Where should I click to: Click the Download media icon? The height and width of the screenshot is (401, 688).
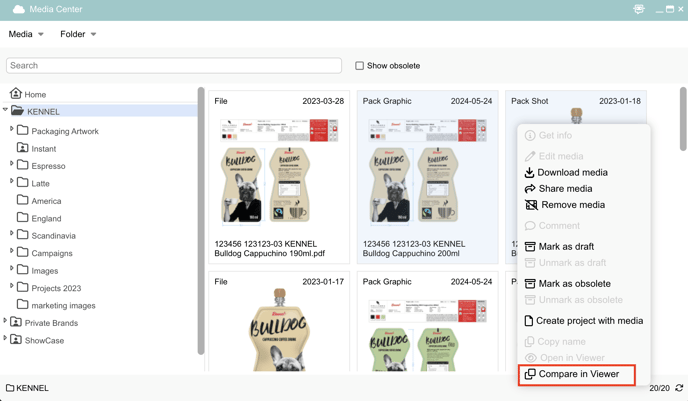[530, 172]
